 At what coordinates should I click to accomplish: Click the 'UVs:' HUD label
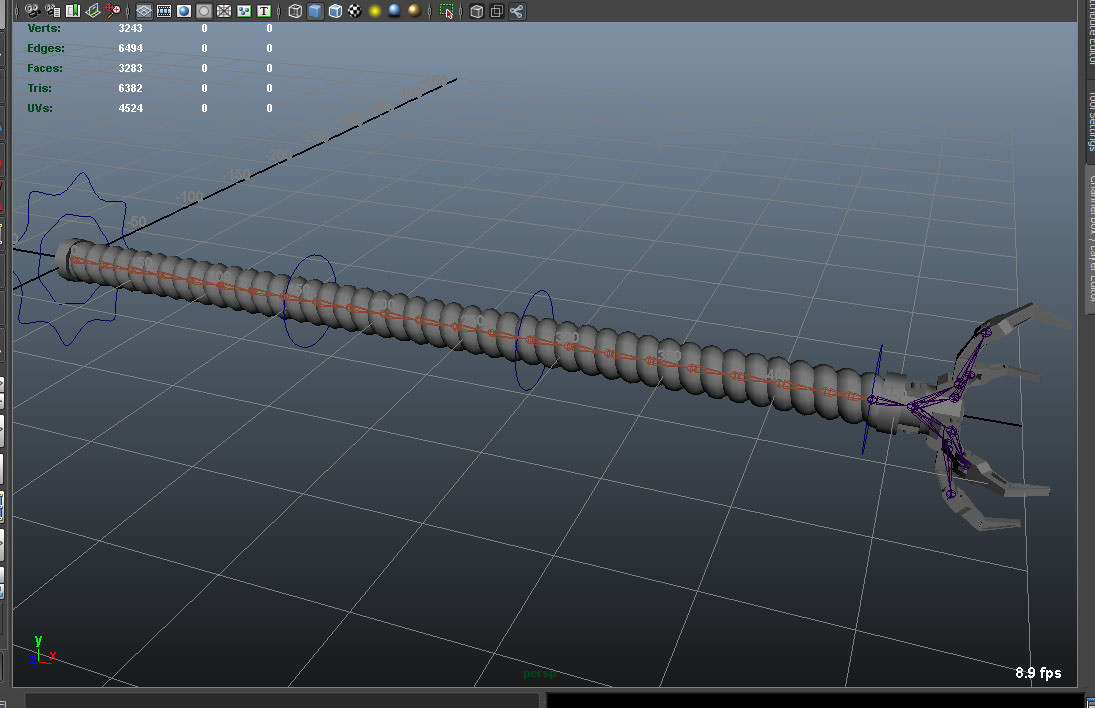(40, 108)
